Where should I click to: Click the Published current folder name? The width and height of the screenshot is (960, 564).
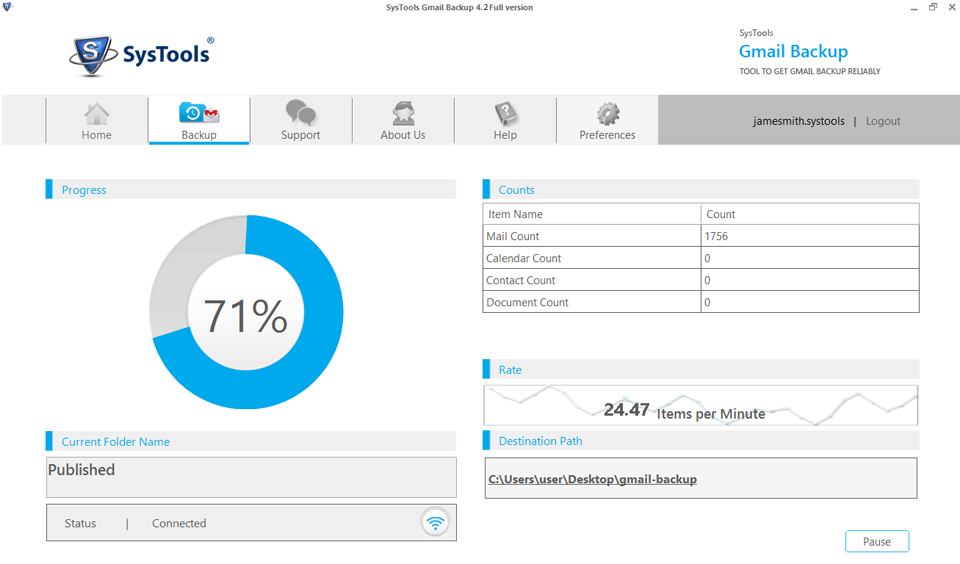[x=81, y=470]
